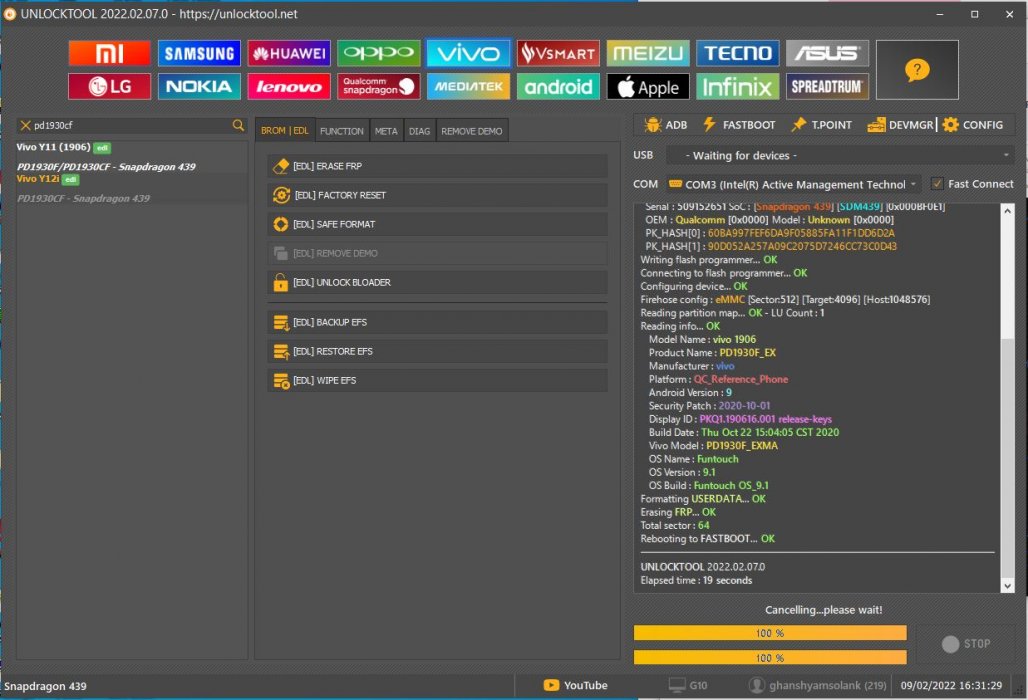Open the Huawei brand tile
Viewport: 1028px width, 700px height.
289,53
